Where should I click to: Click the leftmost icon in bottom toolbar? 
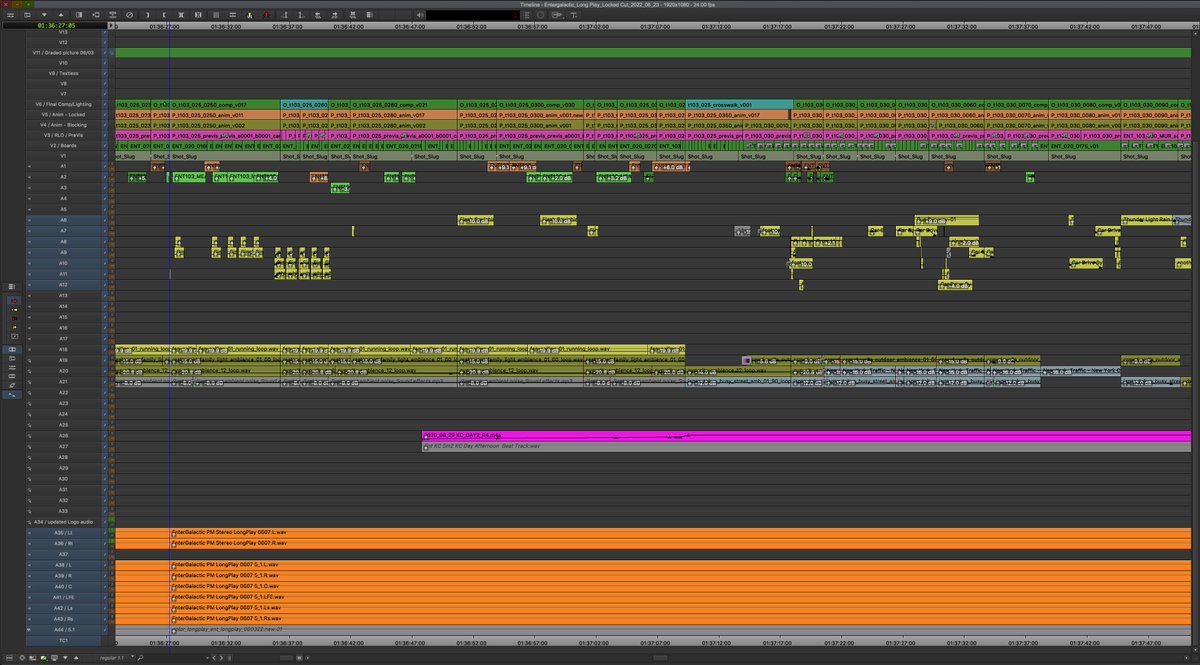9,658
